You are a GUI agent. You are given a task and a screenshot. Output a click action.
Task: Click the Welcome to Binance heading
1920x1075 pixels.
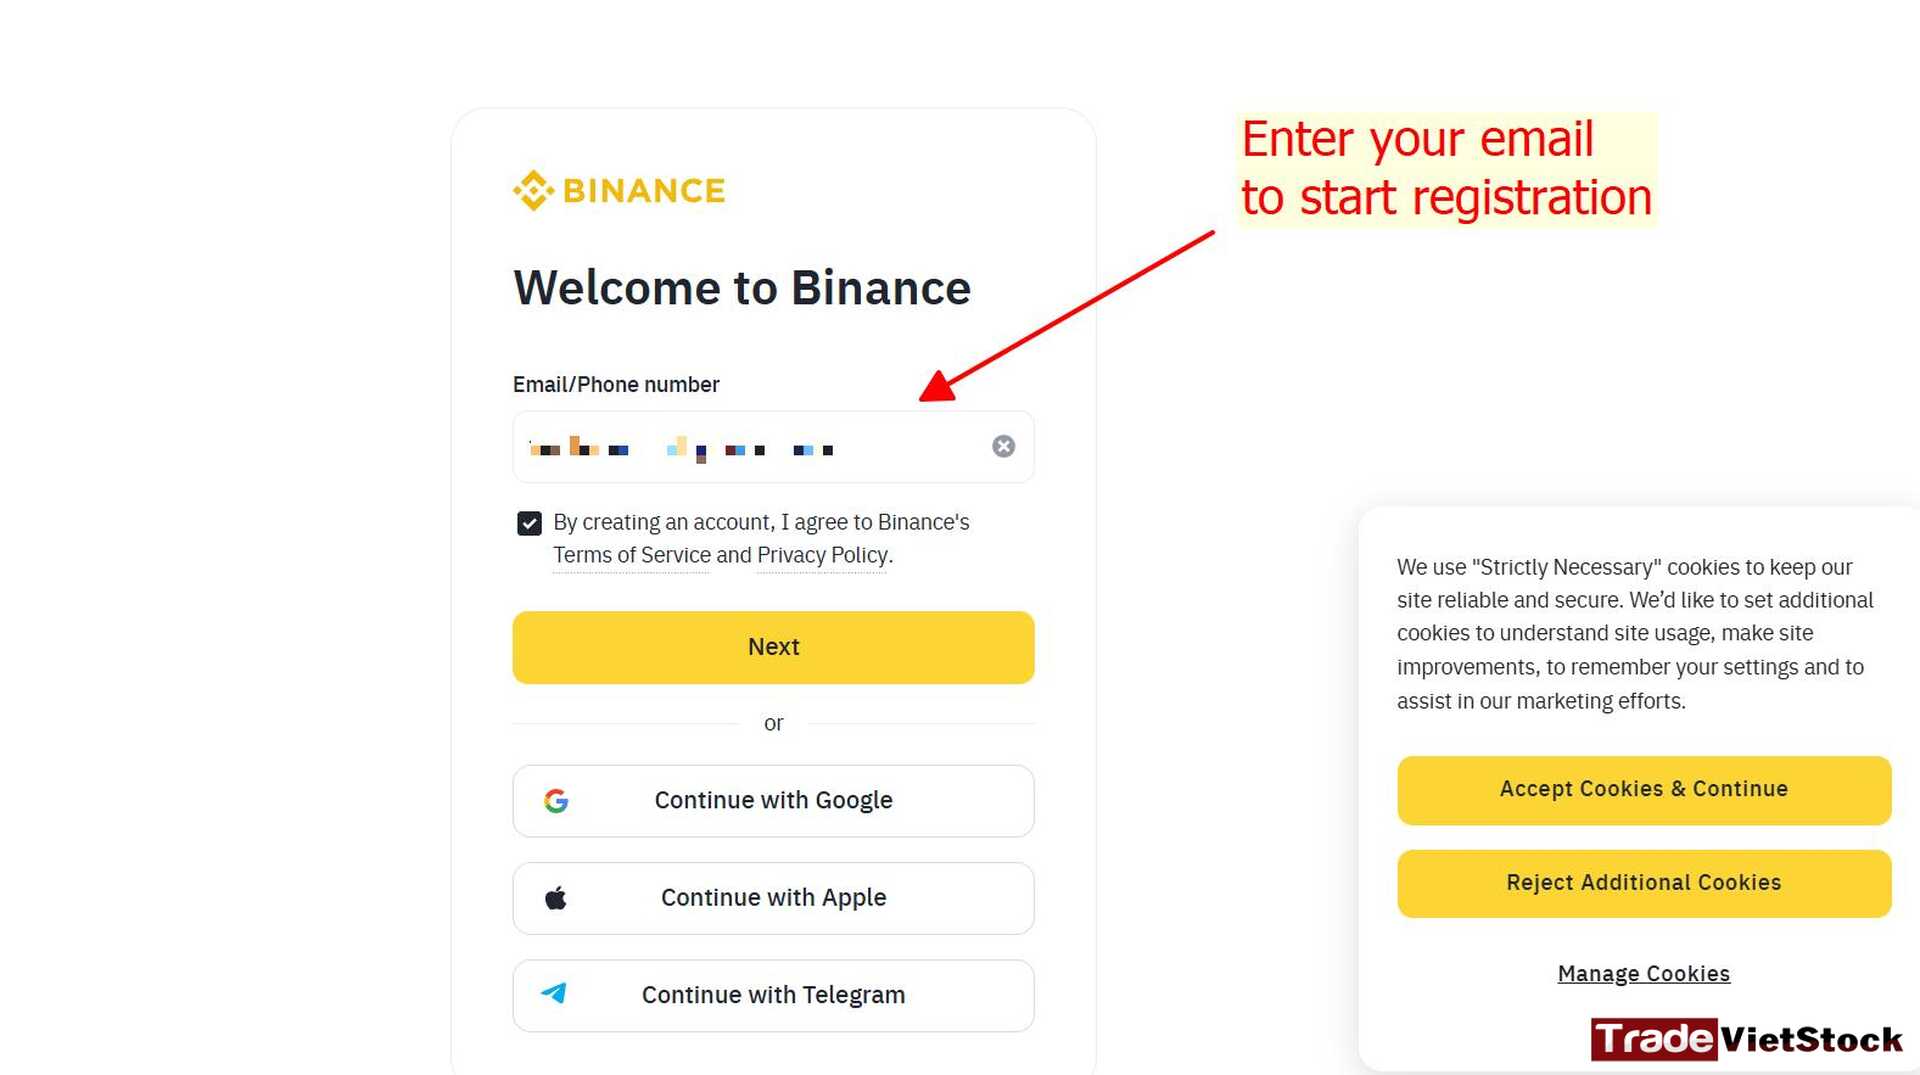click(741, 288)
